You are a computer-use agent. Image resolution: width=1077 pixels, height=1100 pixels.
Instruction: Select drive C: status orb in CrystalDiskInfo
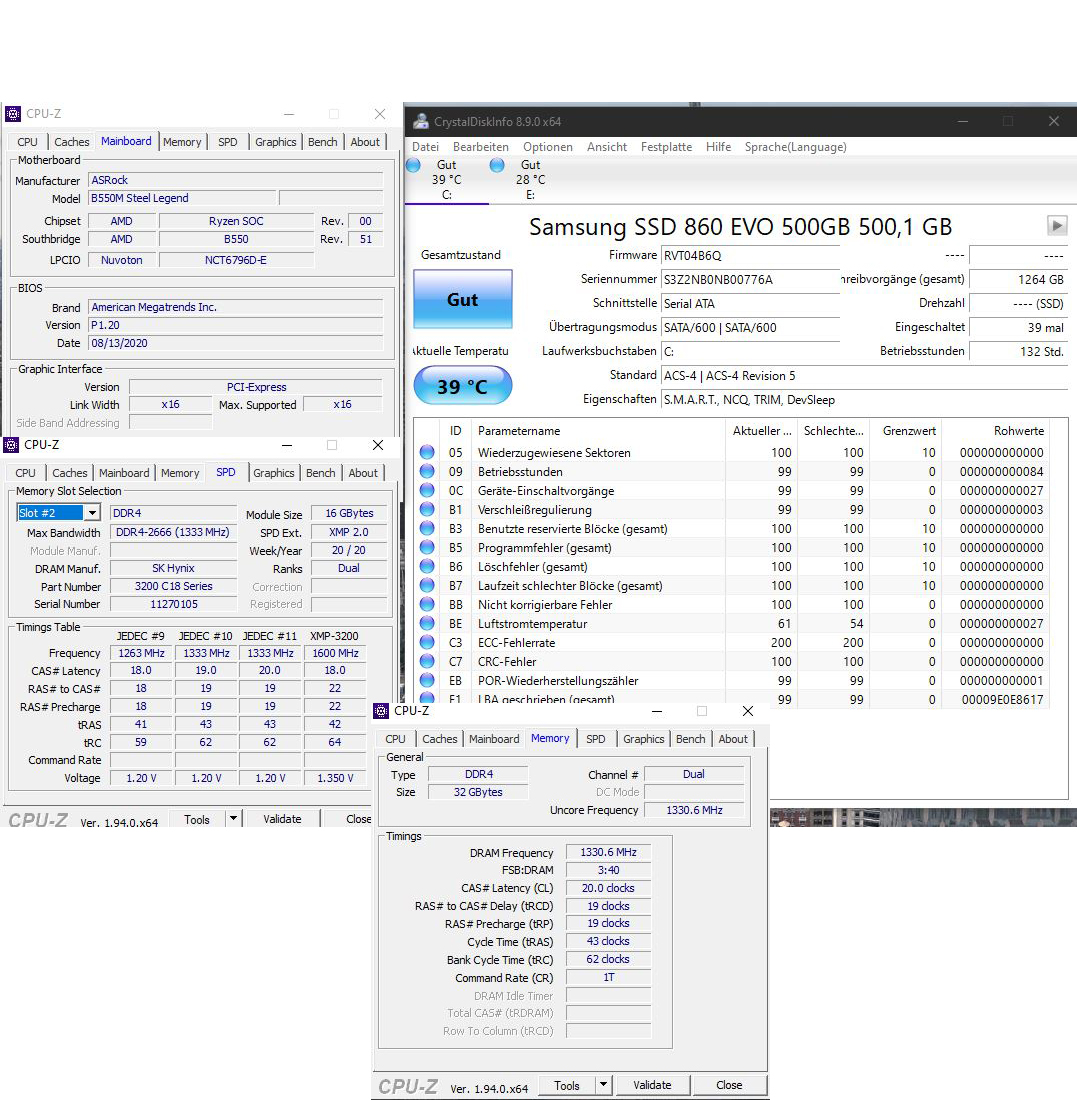tap(413, 165)
